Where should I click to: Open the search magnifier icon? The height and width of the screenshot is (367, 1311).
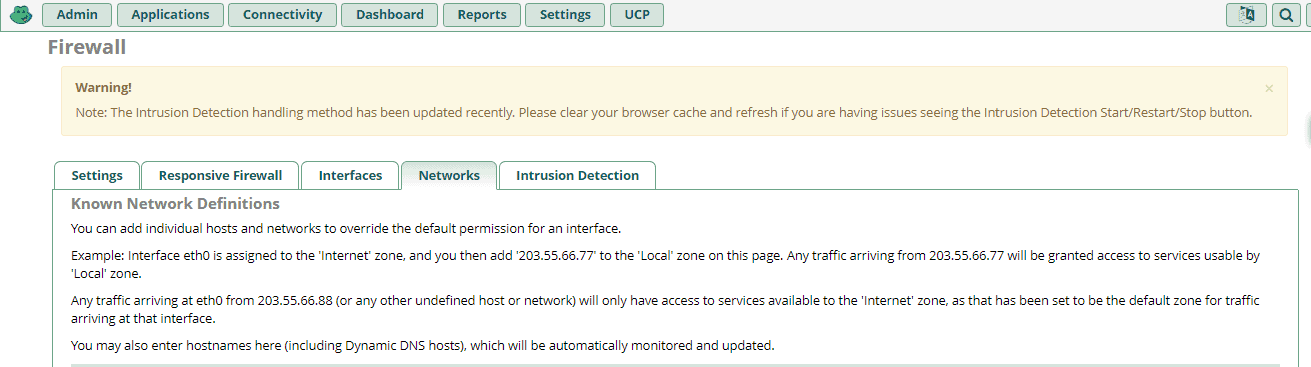[1286, 15]
